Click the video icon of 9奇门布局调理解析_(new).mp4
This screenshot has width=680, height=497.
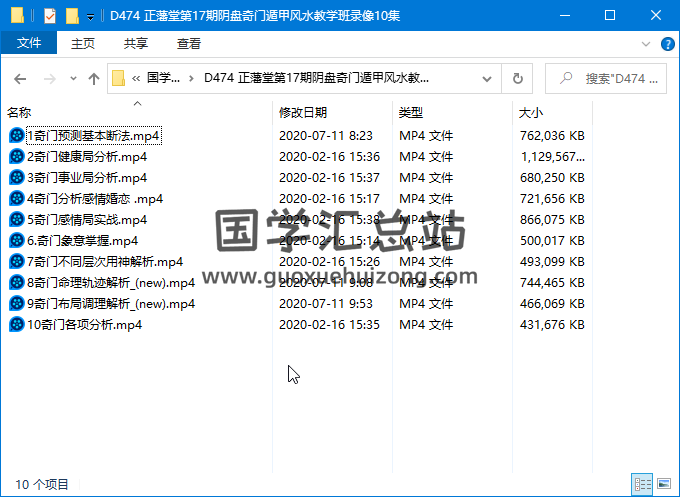tap(16, 304)
